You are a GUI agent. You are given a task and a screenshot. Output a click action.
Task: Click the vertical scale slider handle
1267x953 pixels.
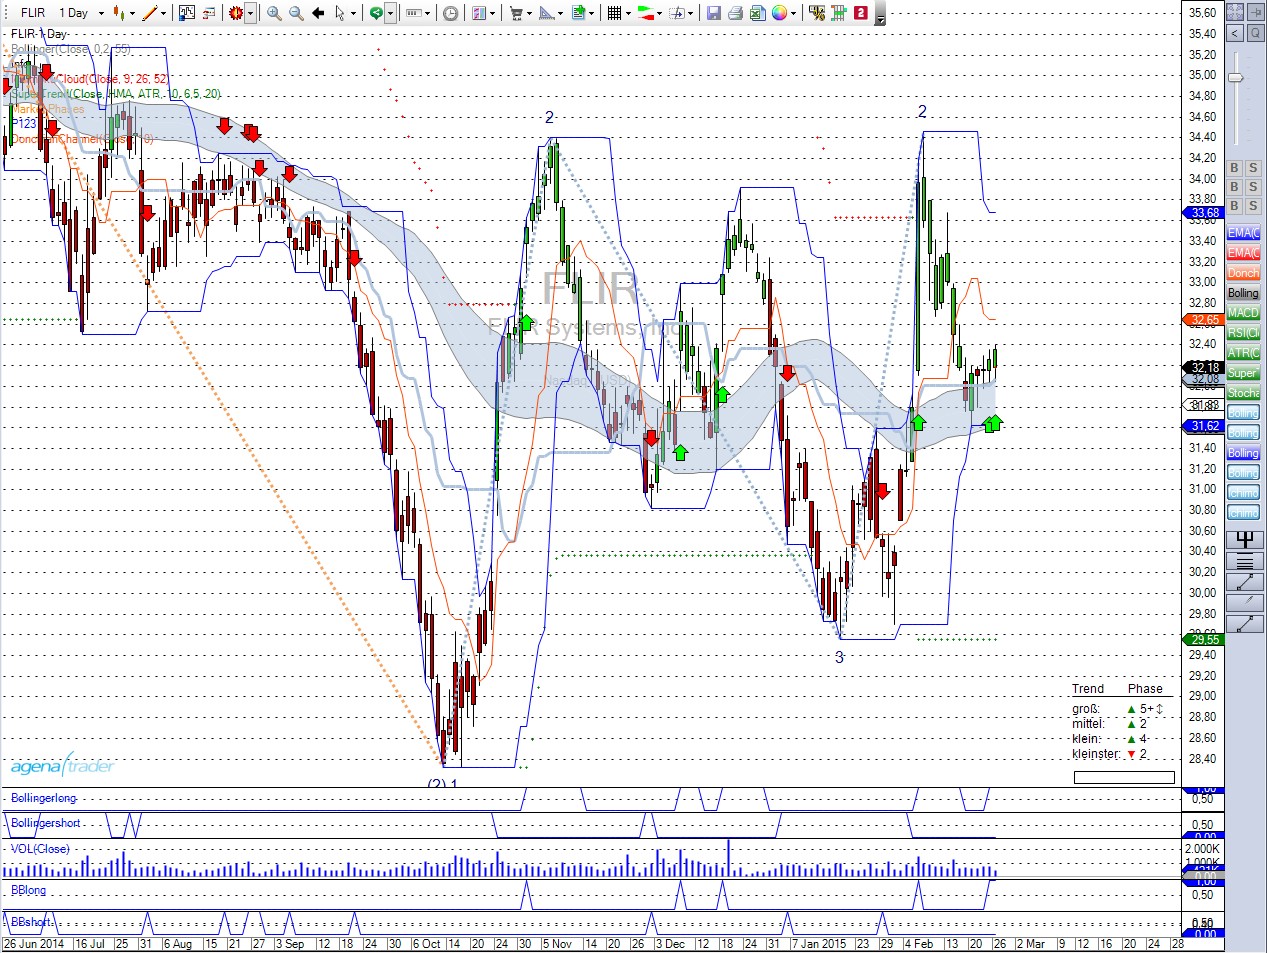[1236, 78]
